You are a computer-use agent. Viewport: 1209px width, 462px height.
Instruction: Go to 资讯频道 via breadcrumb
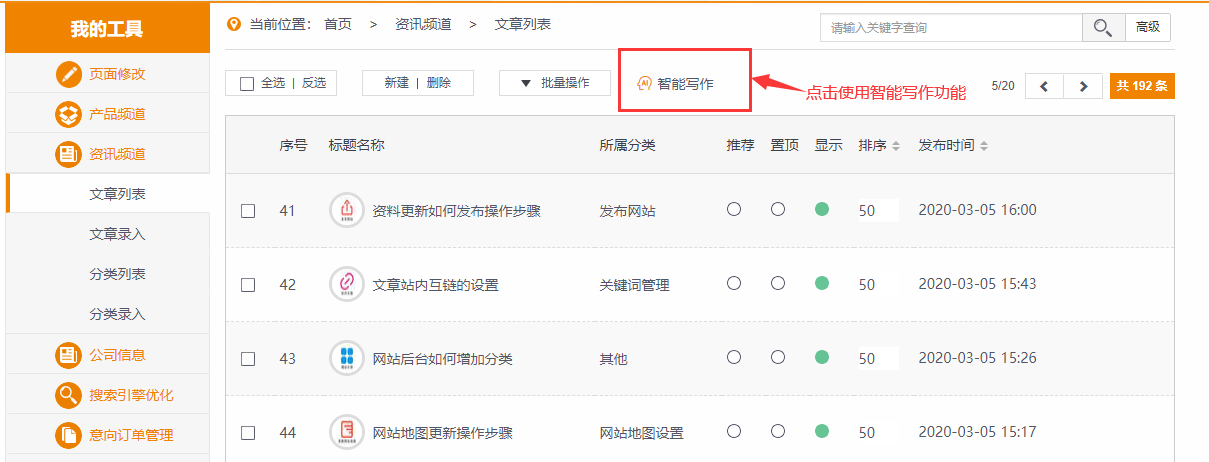pos(423,24)
